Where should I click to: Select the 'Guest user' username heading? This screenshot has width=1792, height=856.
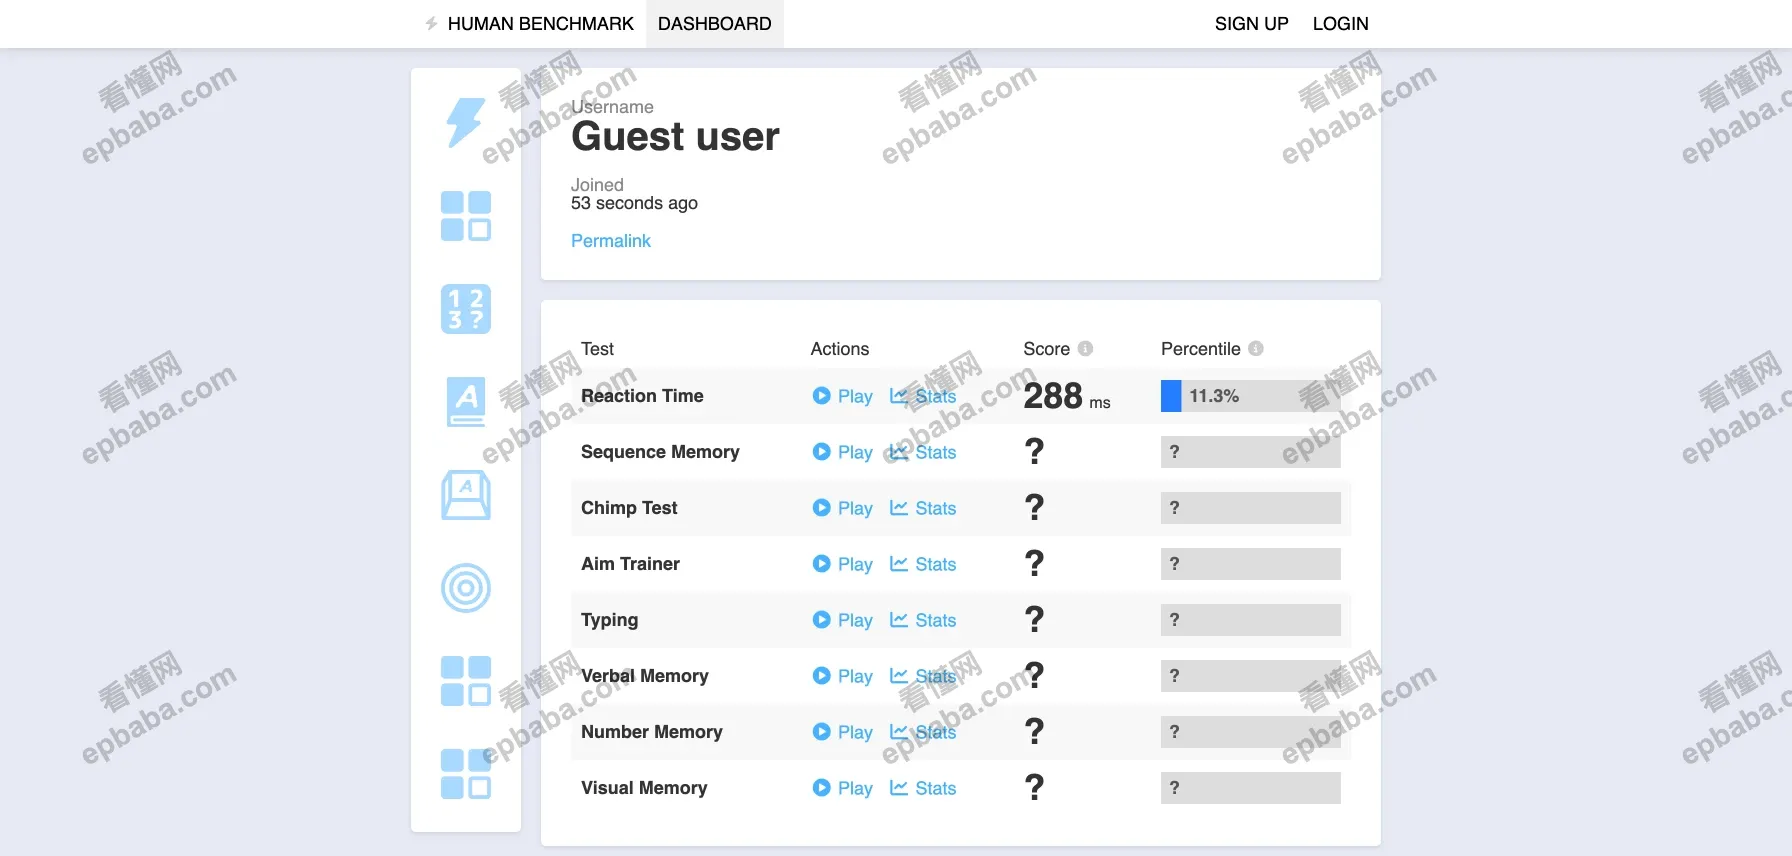click(675, 136)
